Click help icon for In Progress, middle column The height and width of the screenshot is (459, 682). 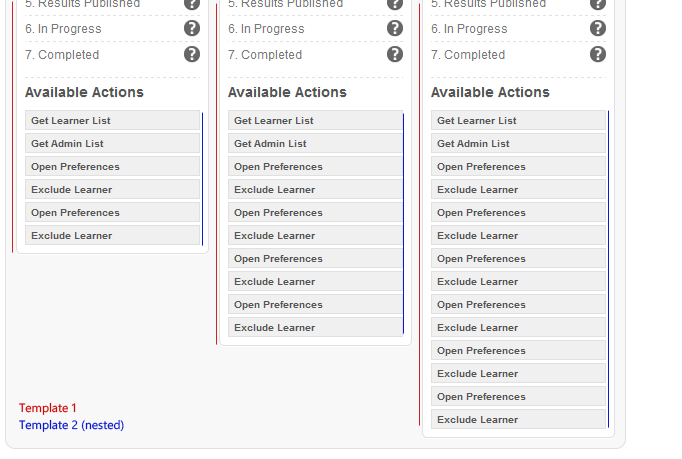click(x=395, y=28)
